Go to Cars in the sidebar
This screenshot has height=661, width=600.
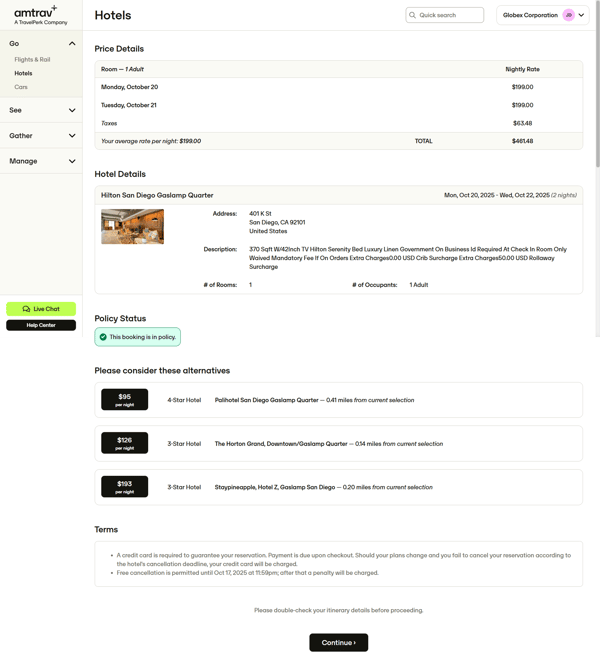21,87
